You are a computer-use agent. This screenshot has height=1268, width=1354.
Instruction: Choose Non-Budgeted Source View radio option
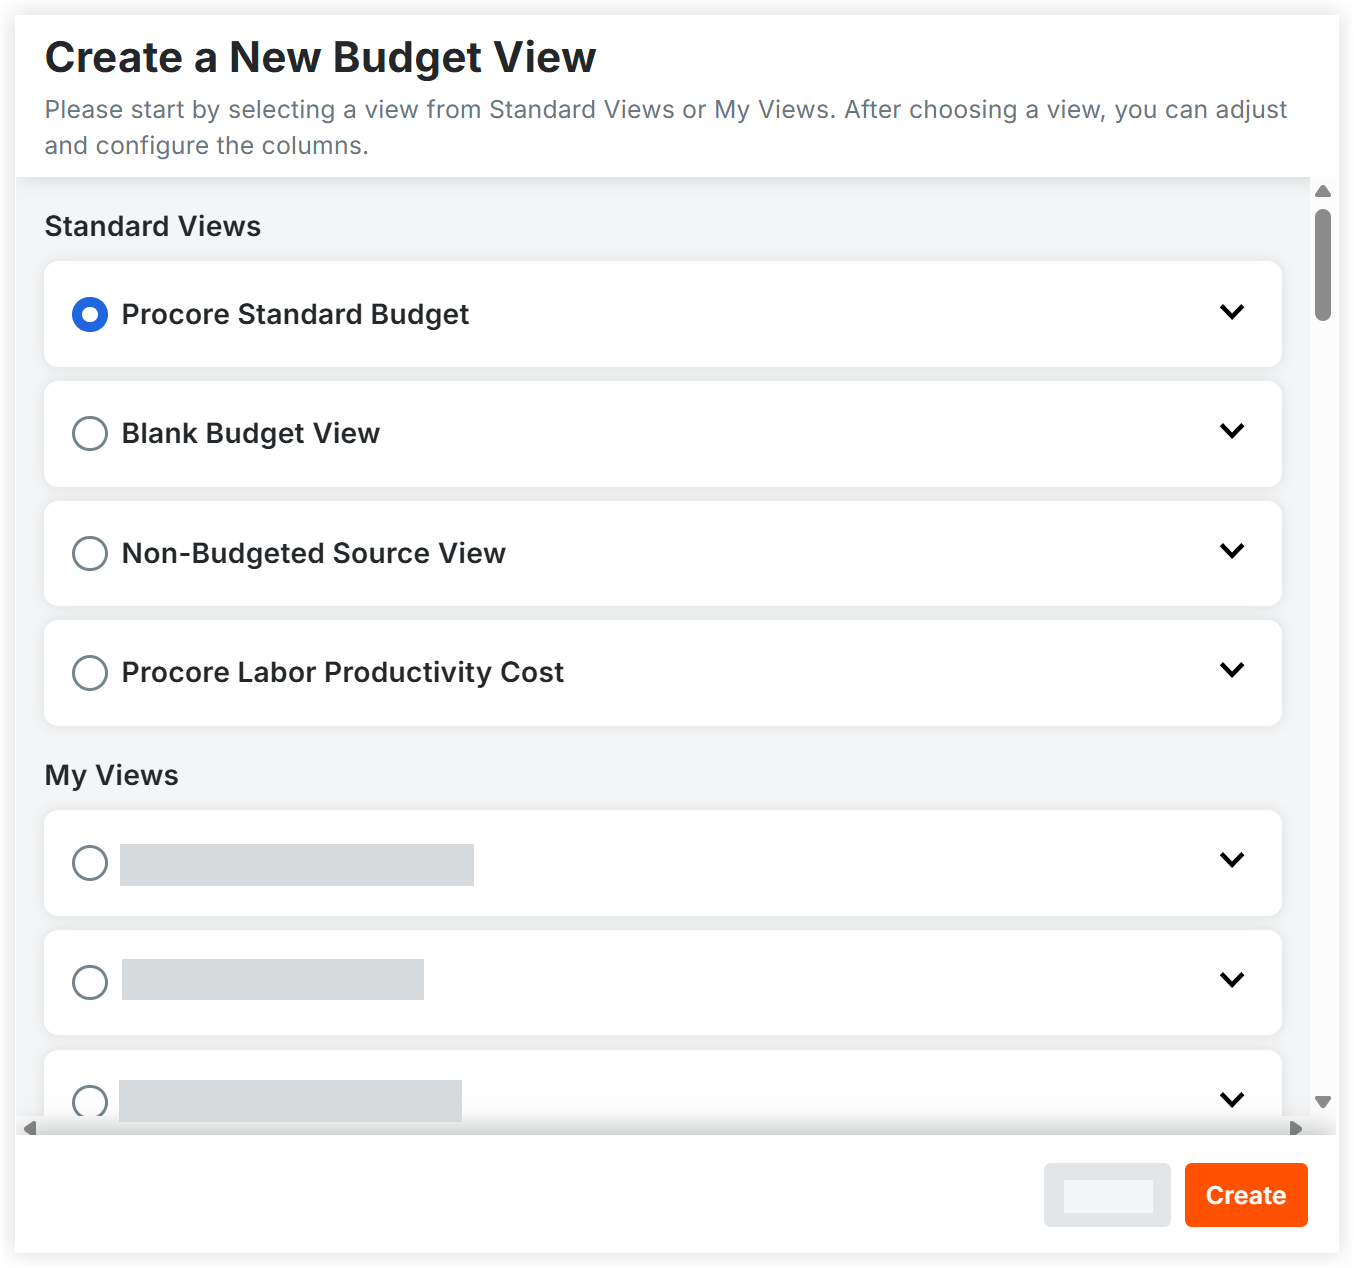[90, 553]
